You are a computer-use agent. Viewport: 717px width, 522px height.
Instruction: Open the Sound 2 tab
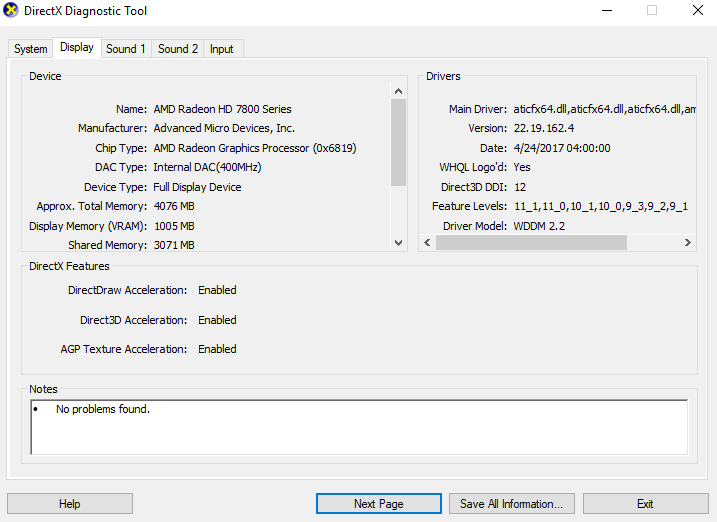(x=178, y=49)
